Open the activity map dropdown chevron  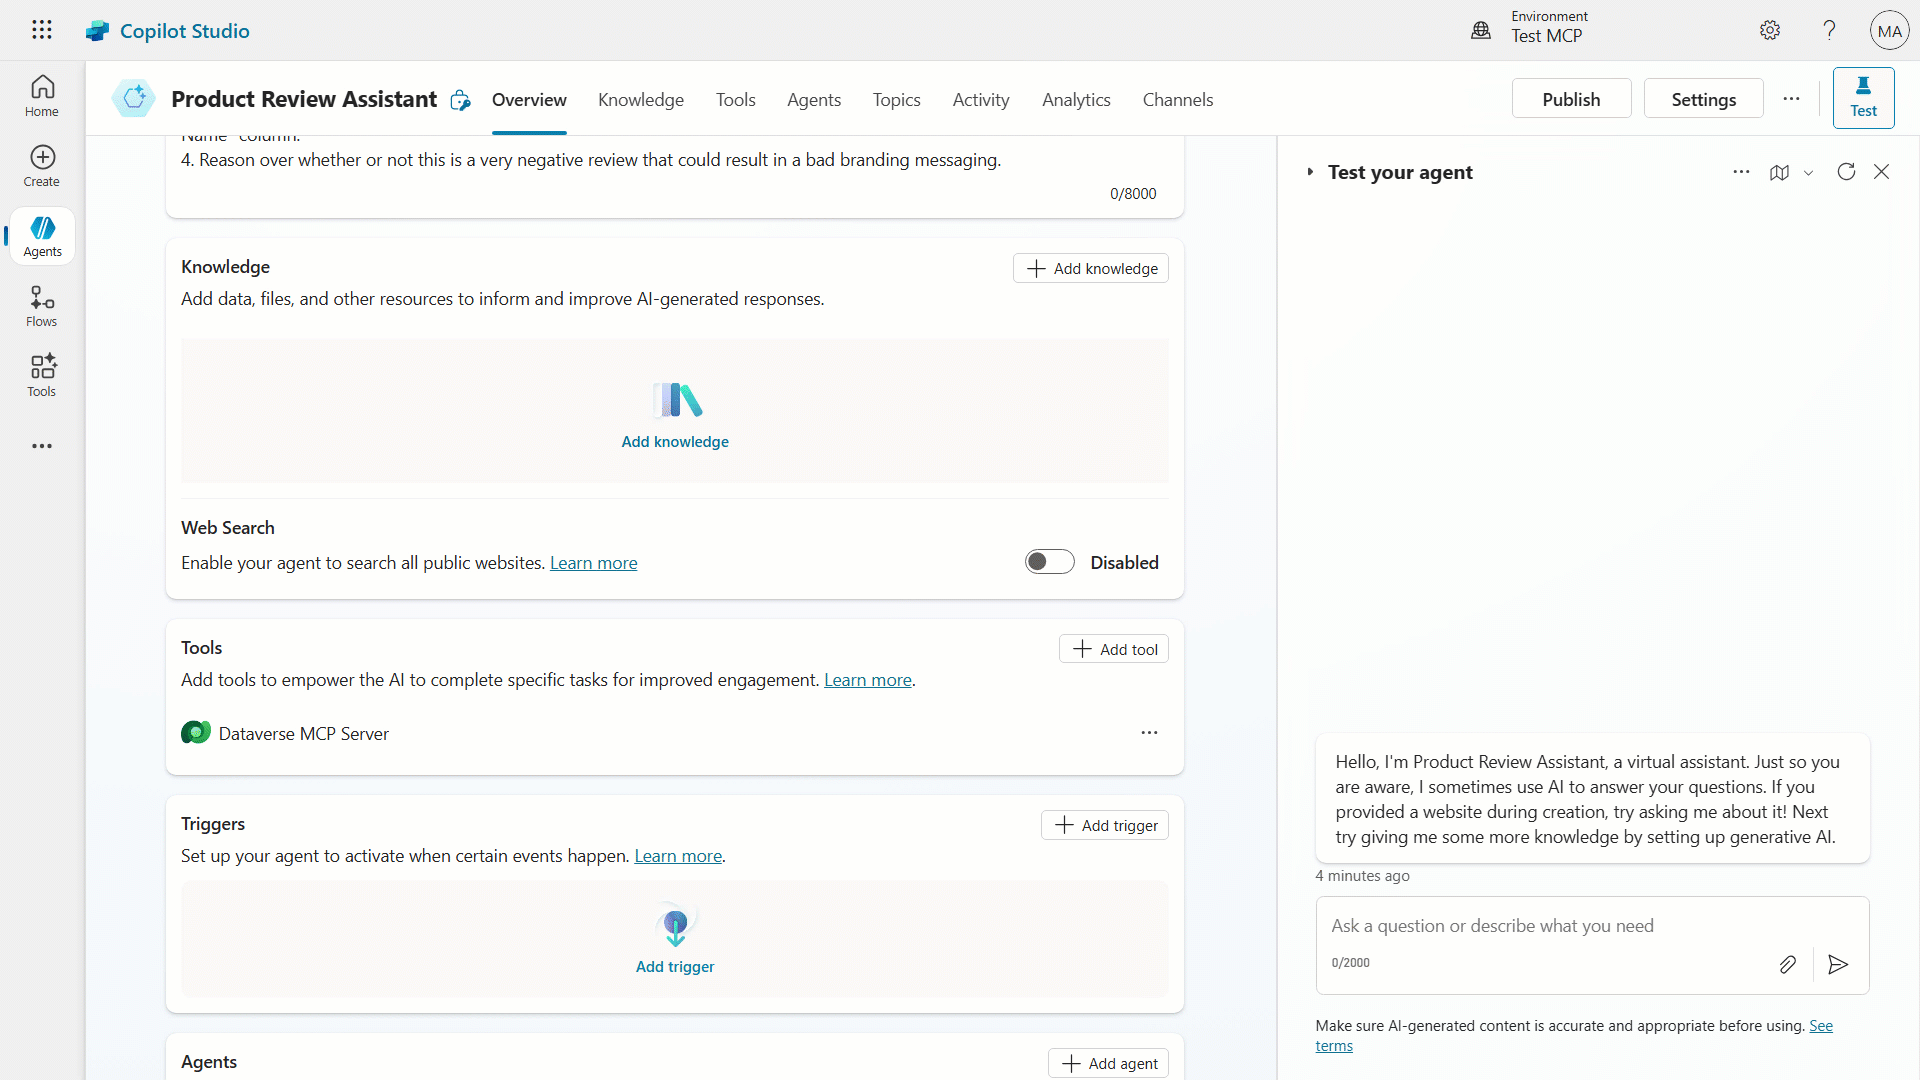coord(1808,173)
